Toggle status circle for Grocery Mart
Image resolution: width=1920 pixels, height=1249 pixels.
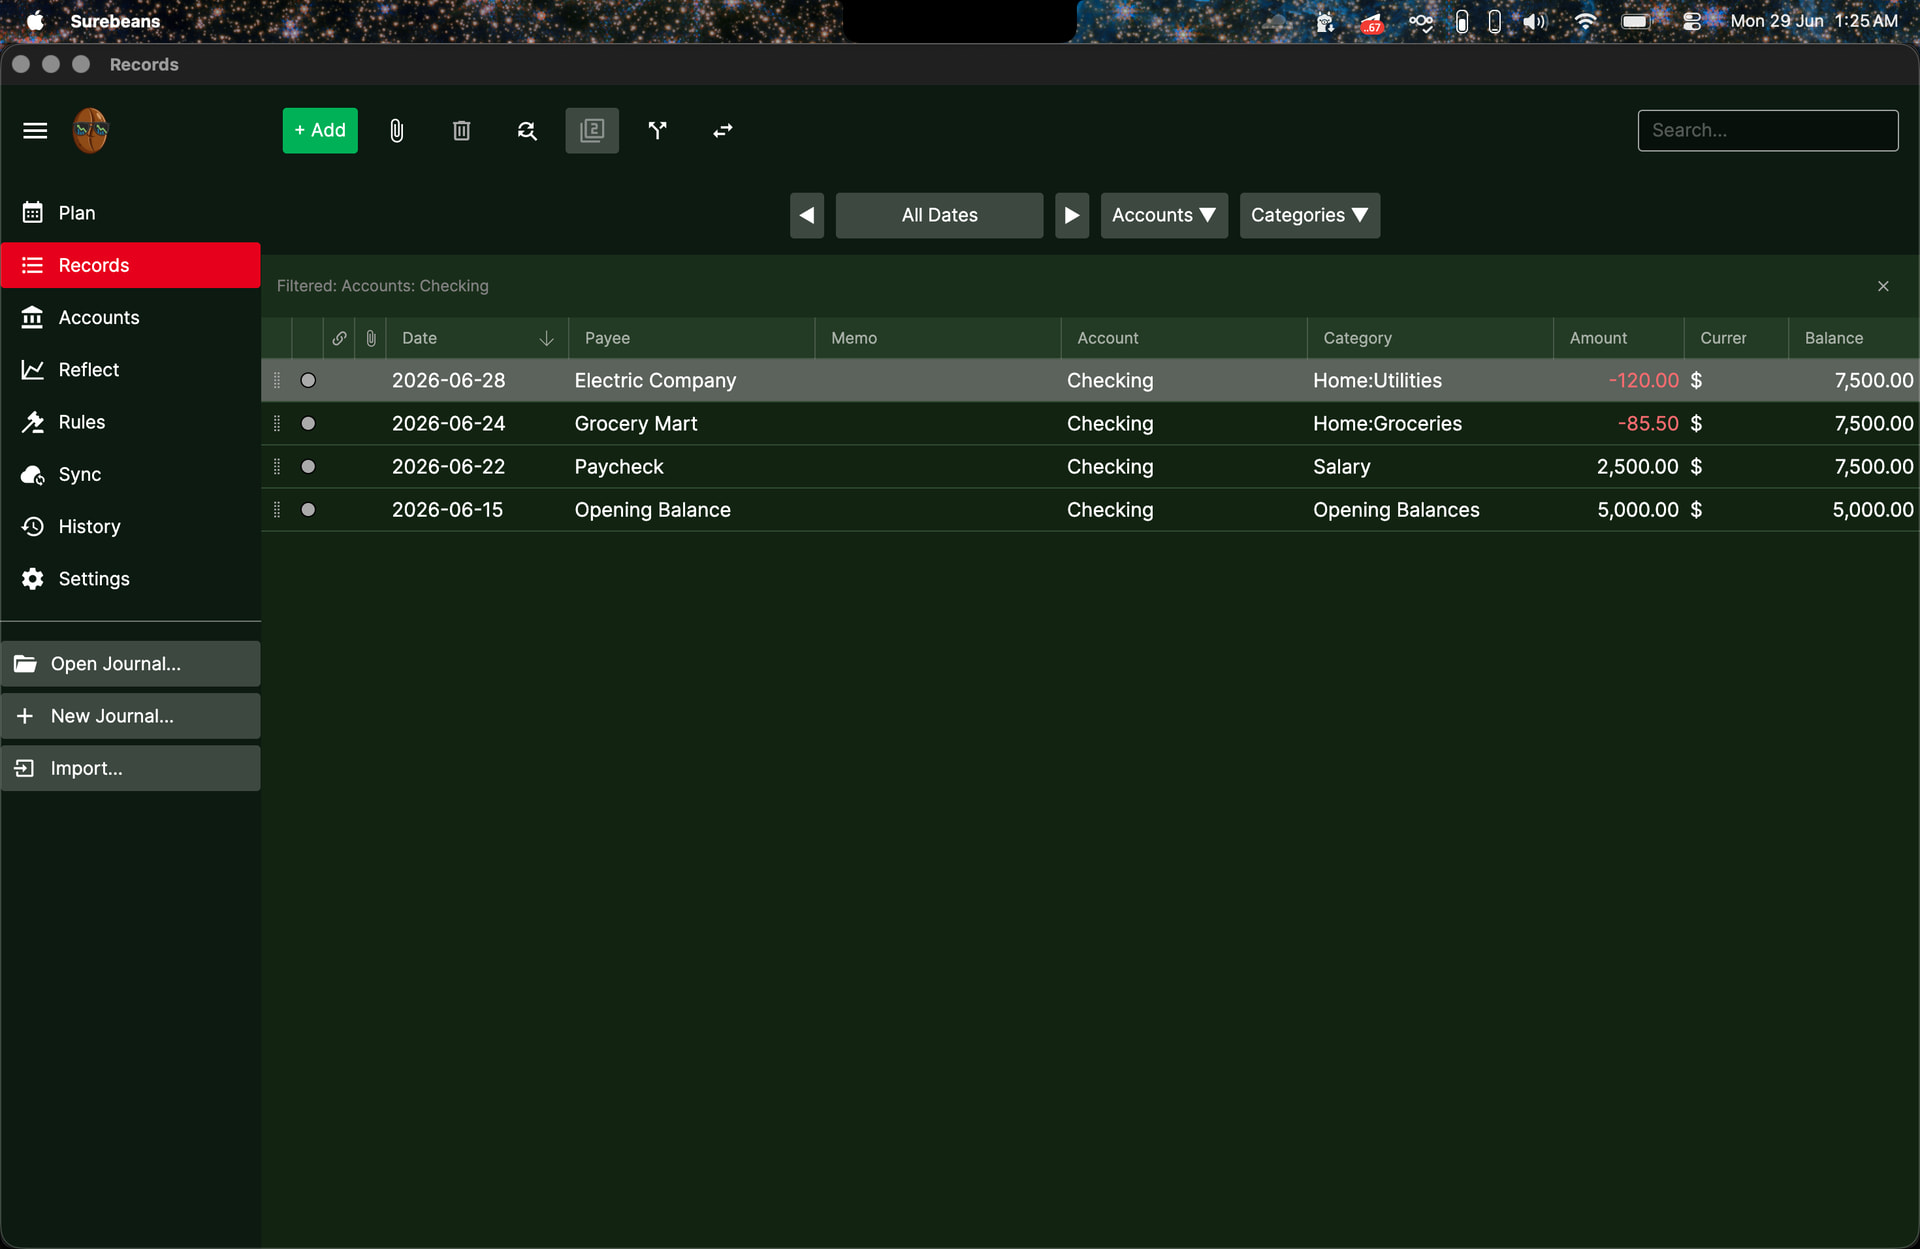tap(308, 423)
